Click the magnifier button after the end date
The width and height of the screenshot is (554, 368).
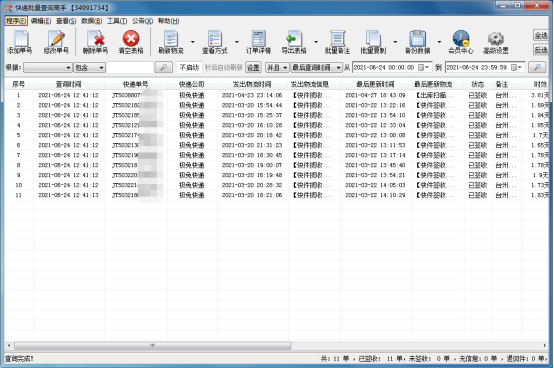click(537, 67)
